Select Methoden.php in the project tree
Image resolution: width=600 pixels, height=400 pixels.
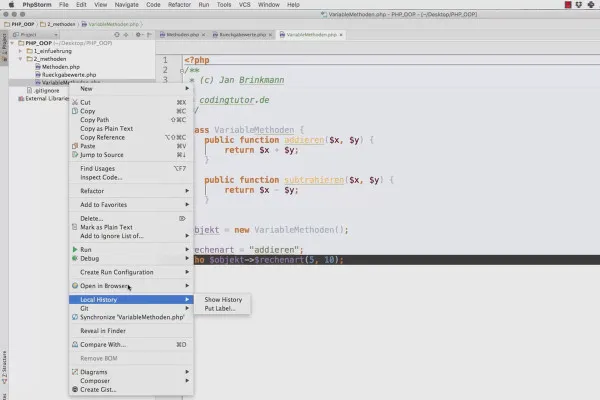61,67
